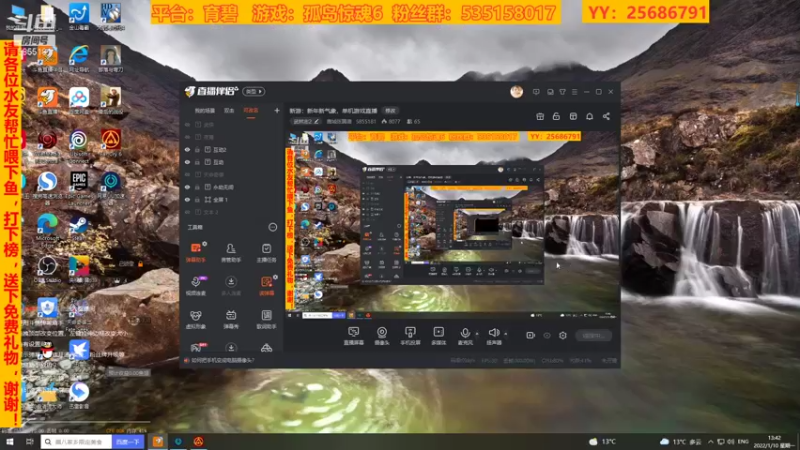This screenshot has width=800, height=450.
Task: Open the user avatar in title bar
Action: [x=516, y=91]
